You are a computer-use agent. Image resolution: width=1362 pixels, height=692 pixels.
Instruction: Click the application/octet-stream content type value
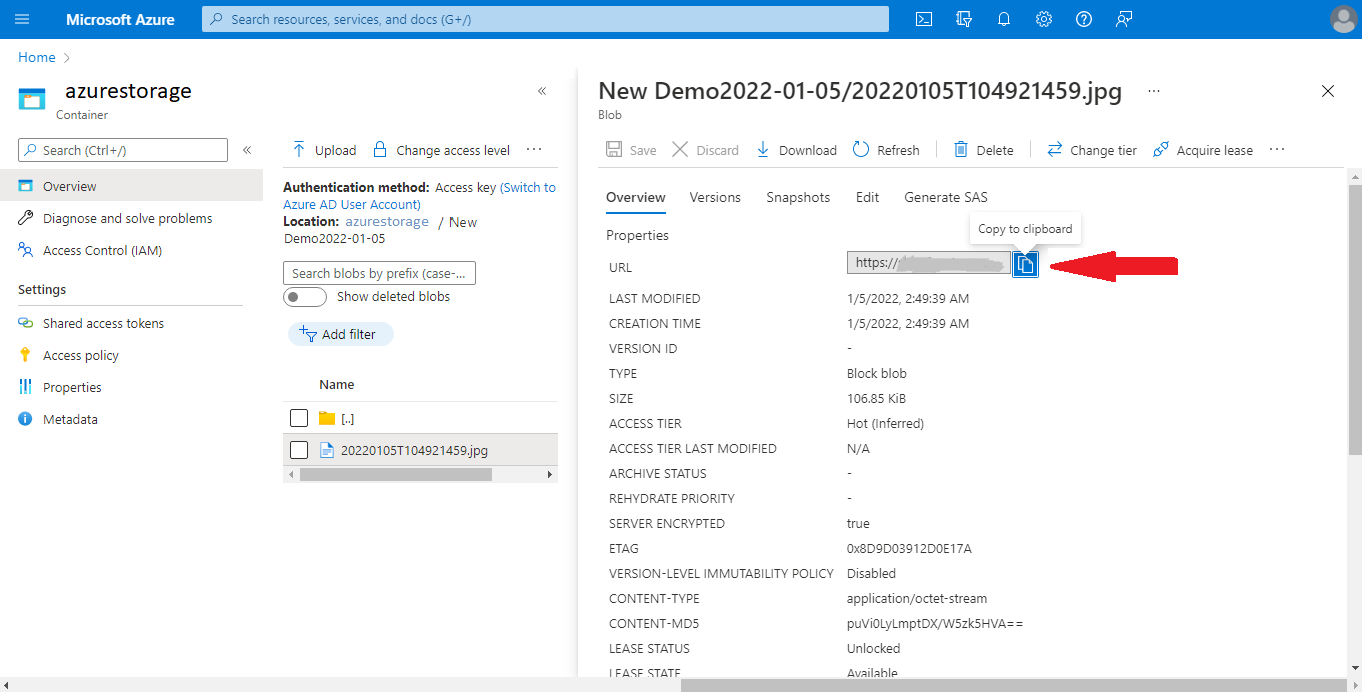tap(917, 598)
